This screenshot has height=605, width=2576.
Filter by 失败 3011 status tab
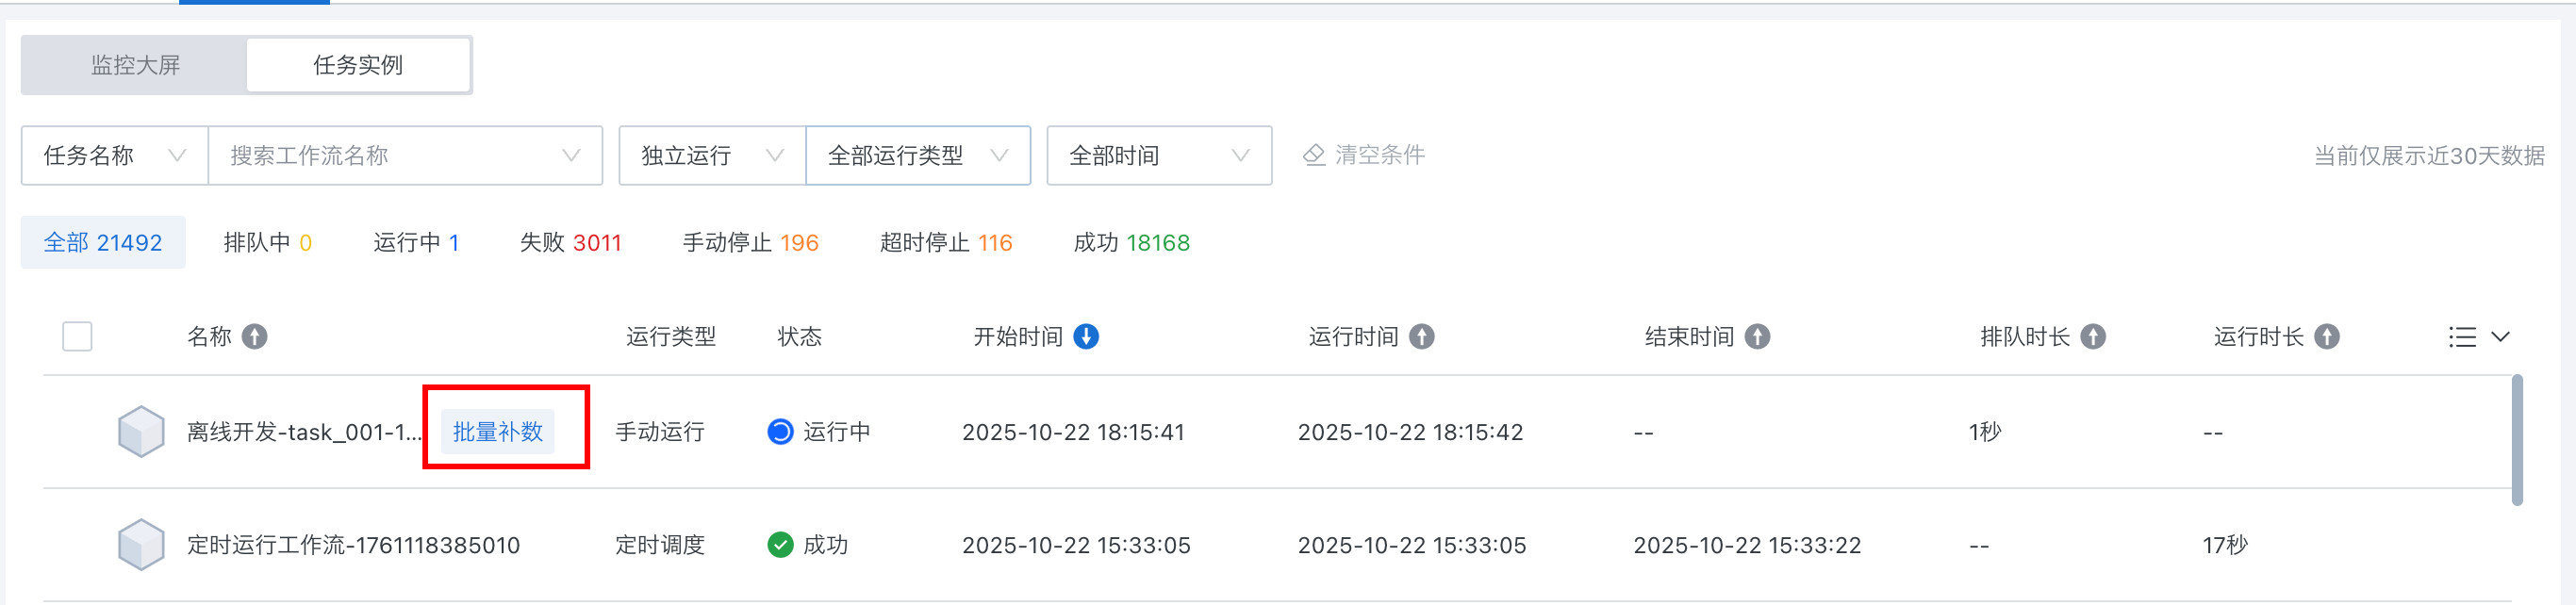pyautogui.click(x=570, y=243)
